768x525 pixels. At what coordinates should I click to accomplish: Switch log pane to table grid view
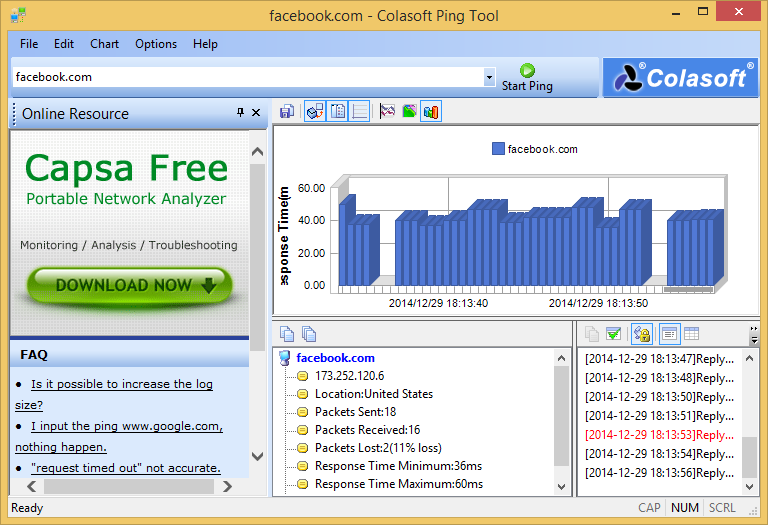coord(692,334)
